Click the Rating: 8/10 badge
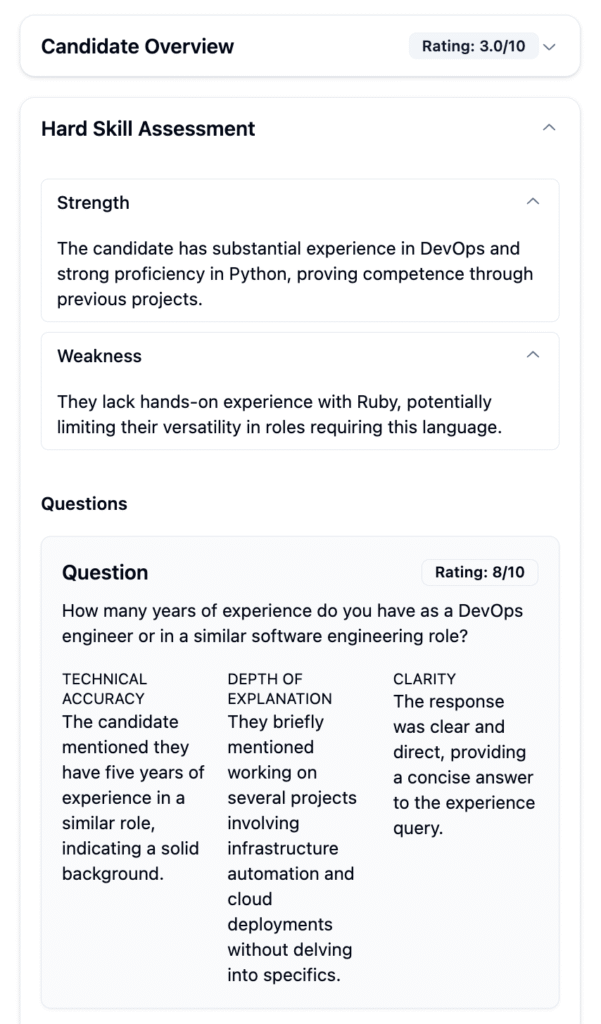Viewport: 601px width, 1024px height. (479, 572)
